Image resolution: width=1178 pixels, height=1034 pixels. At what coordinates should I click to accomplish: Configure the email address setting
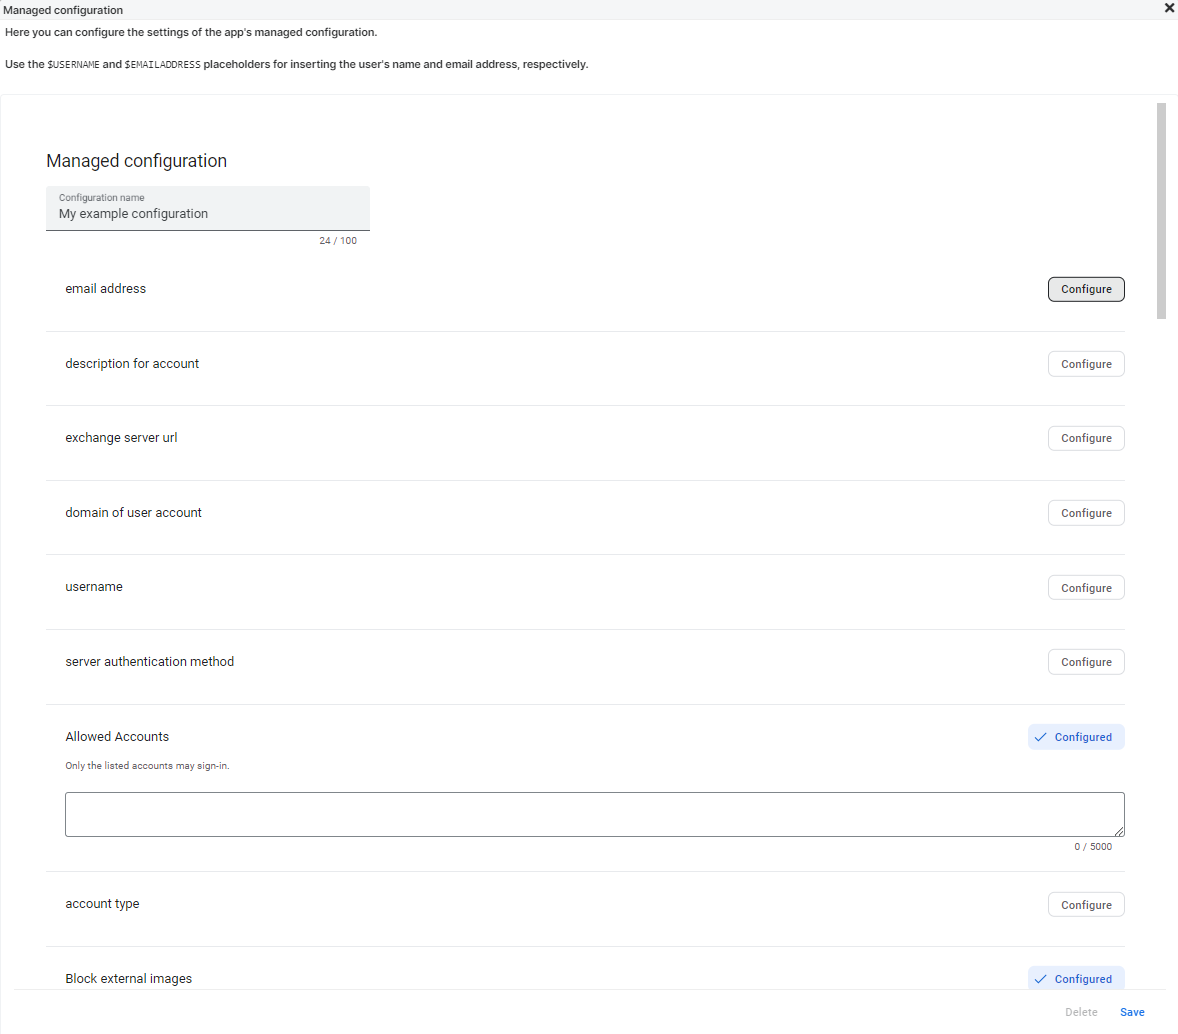(1086, 289)
